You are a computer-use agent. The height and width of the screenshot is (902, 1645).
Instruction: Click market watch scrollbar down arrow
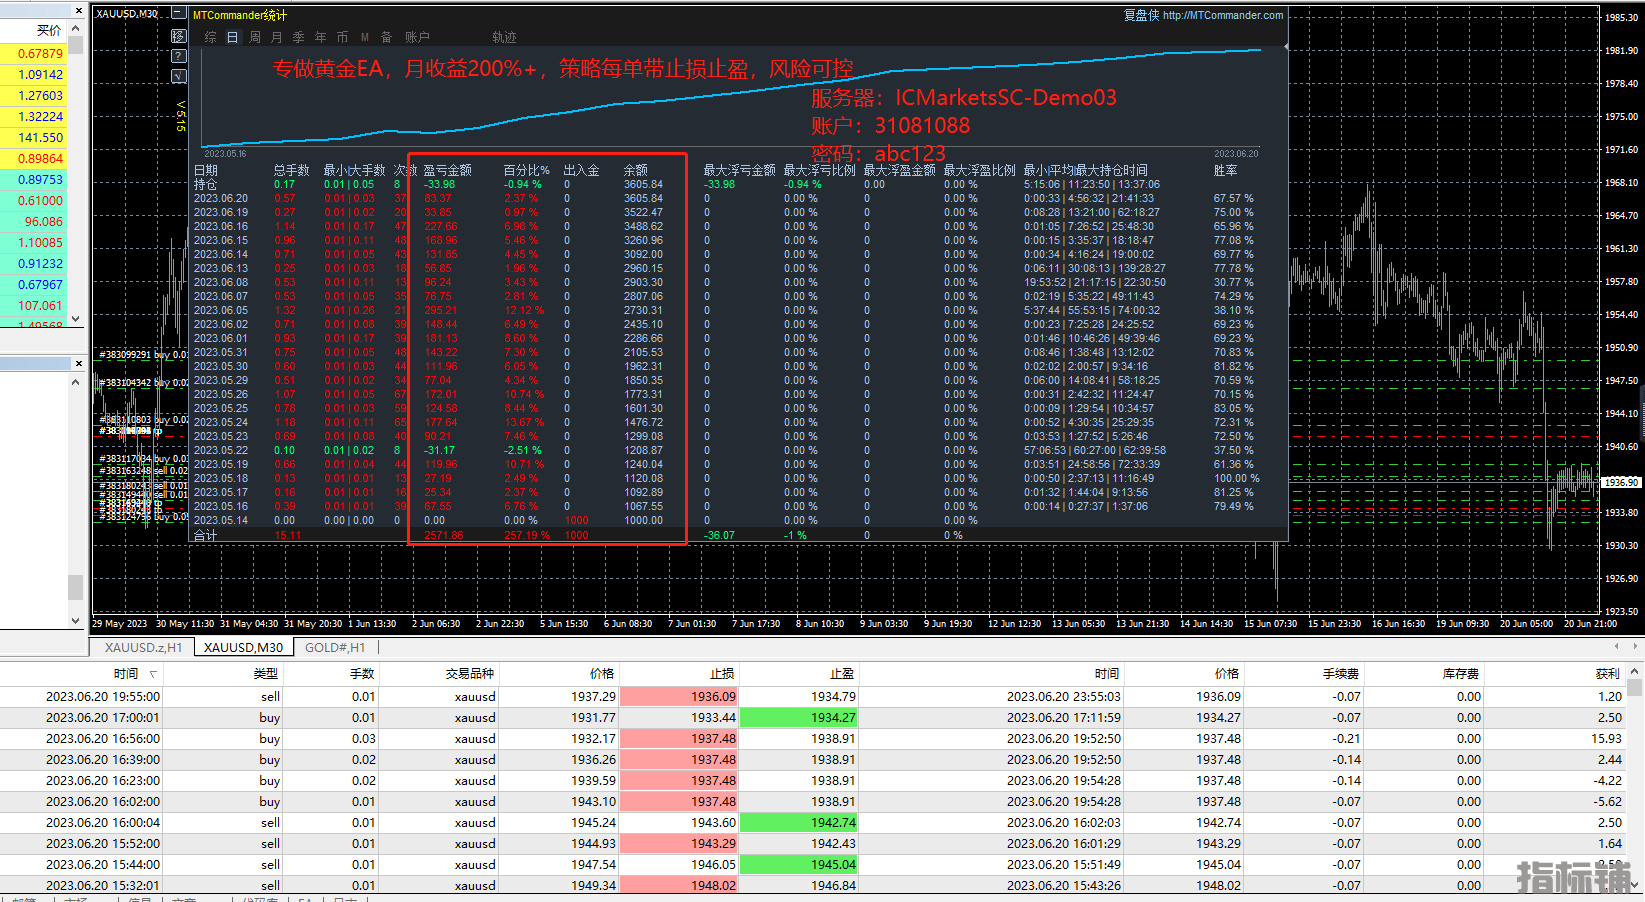(75, 318)
